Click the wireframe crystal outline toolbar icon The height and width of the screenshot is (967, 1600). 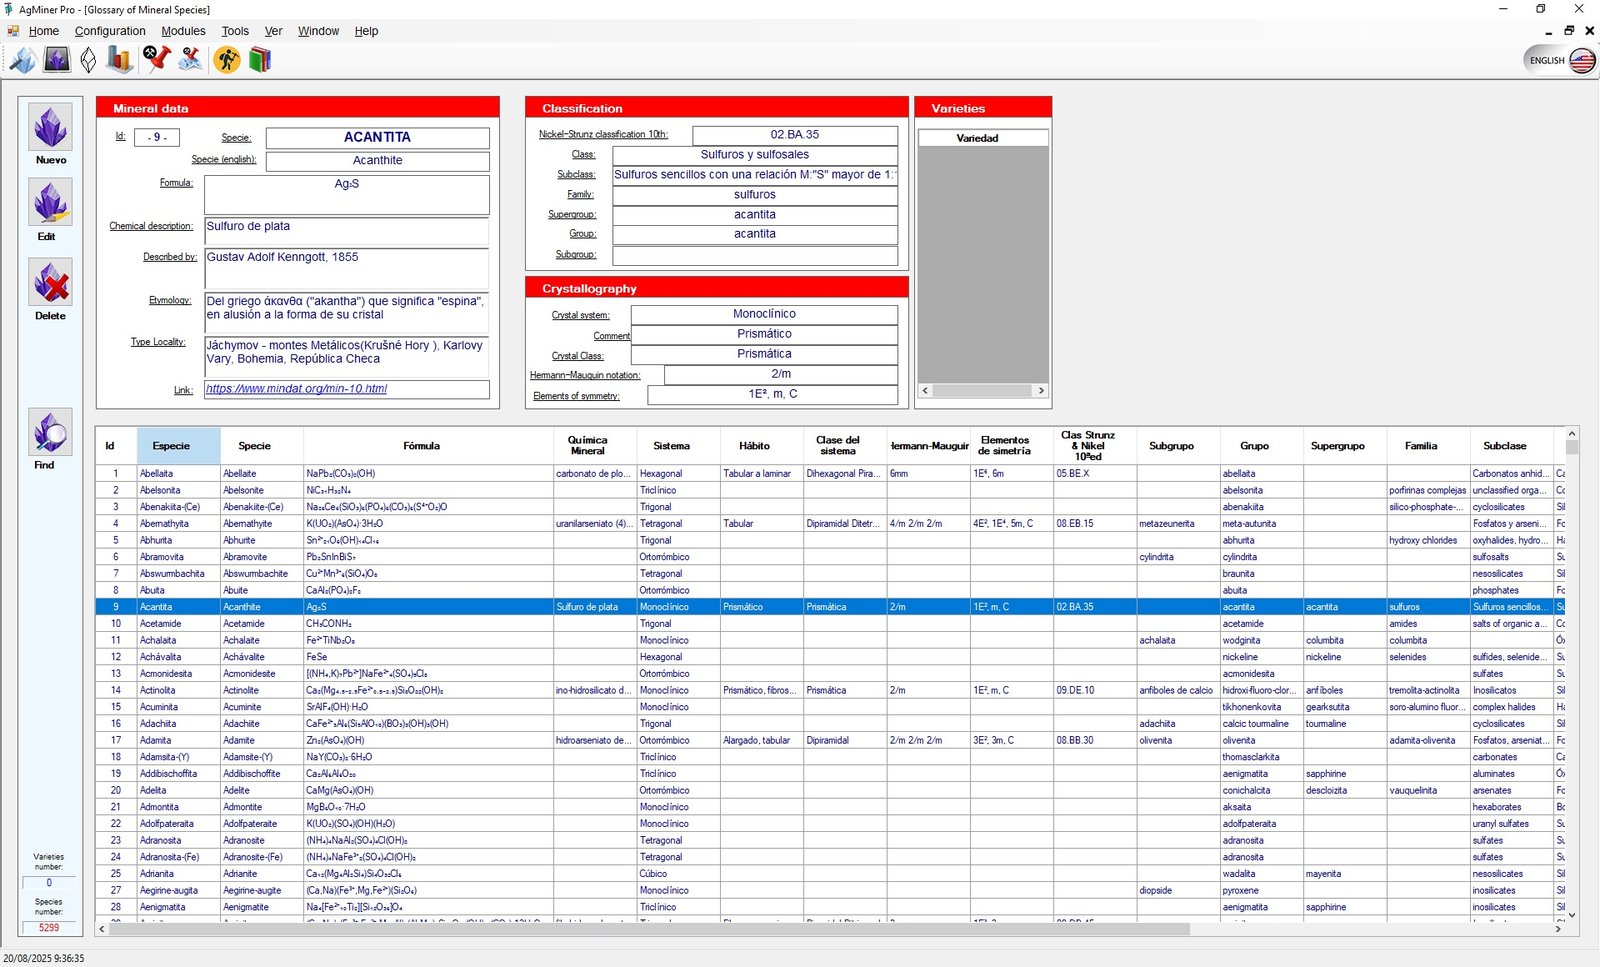pyautogui.click(x=89, y=60)
